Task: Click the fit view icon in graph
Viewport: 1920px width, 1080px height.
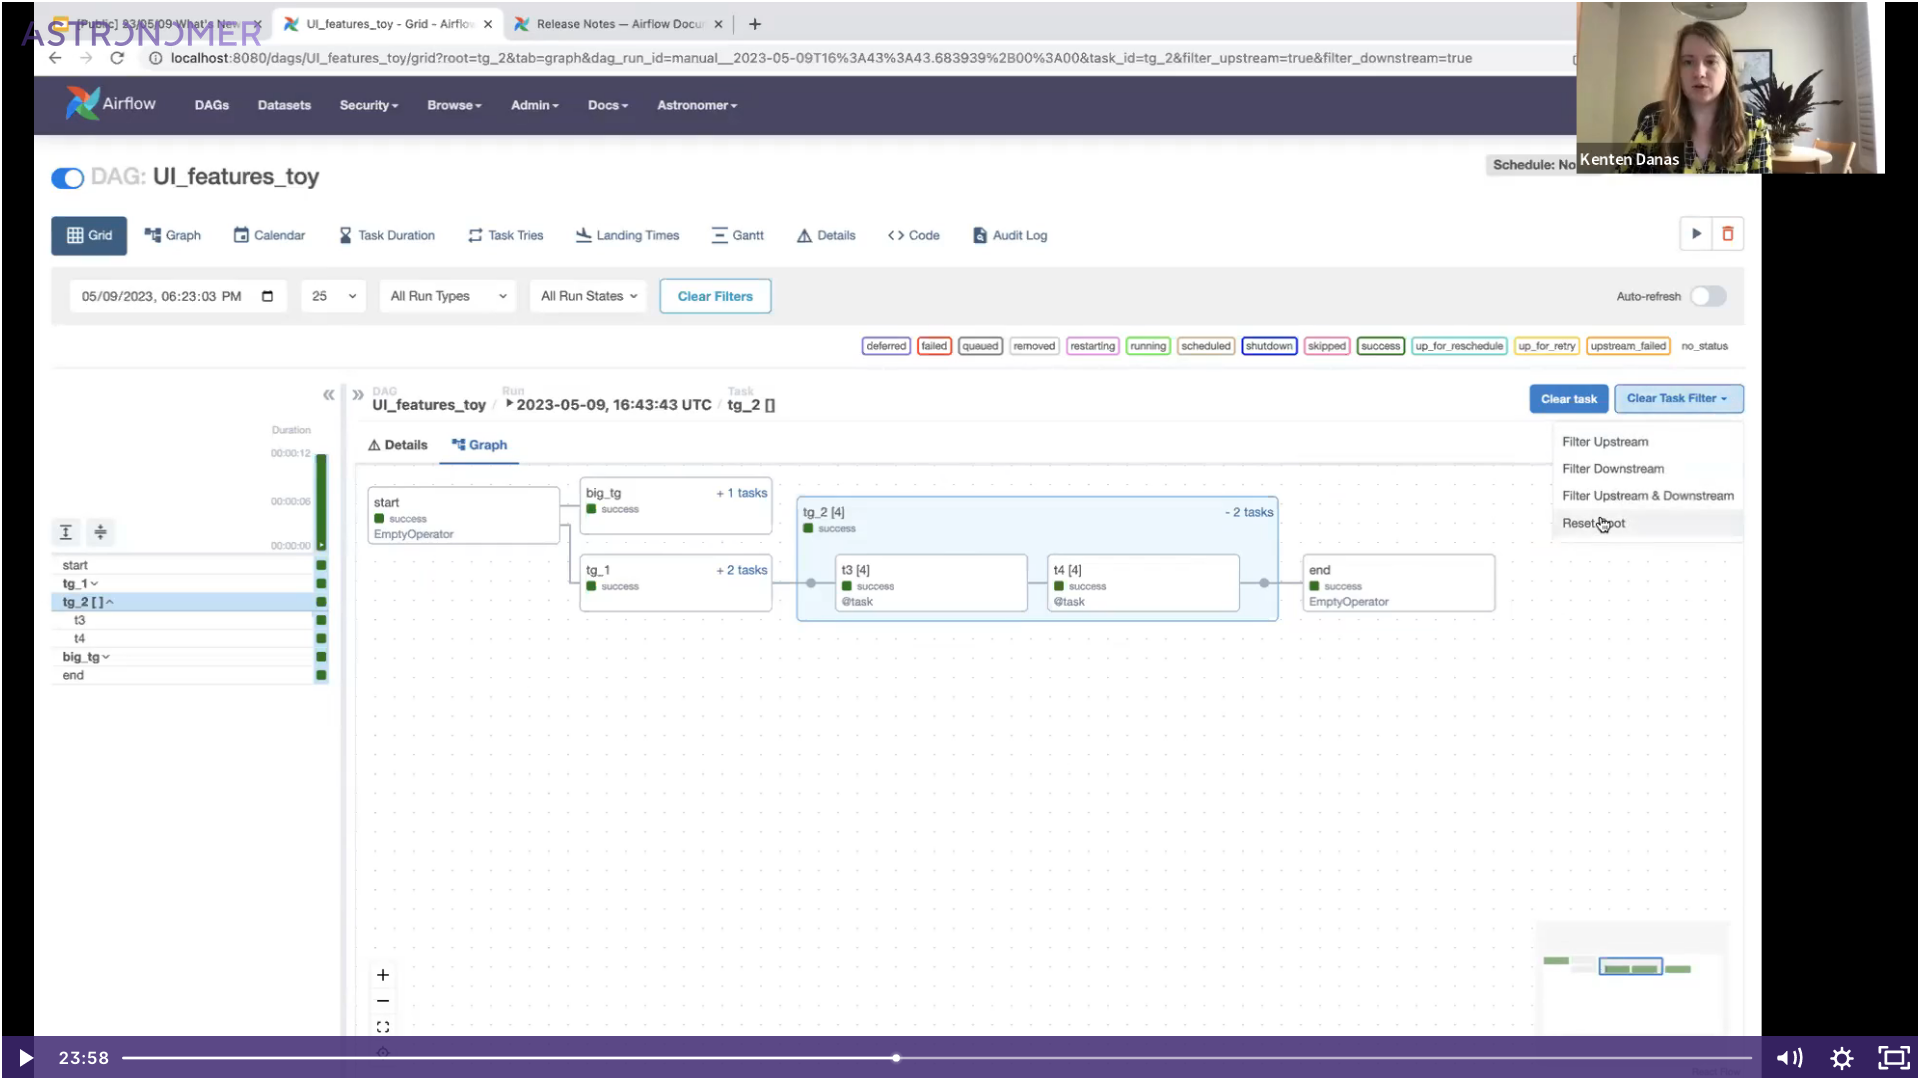Action: (x=383, y=1027)
